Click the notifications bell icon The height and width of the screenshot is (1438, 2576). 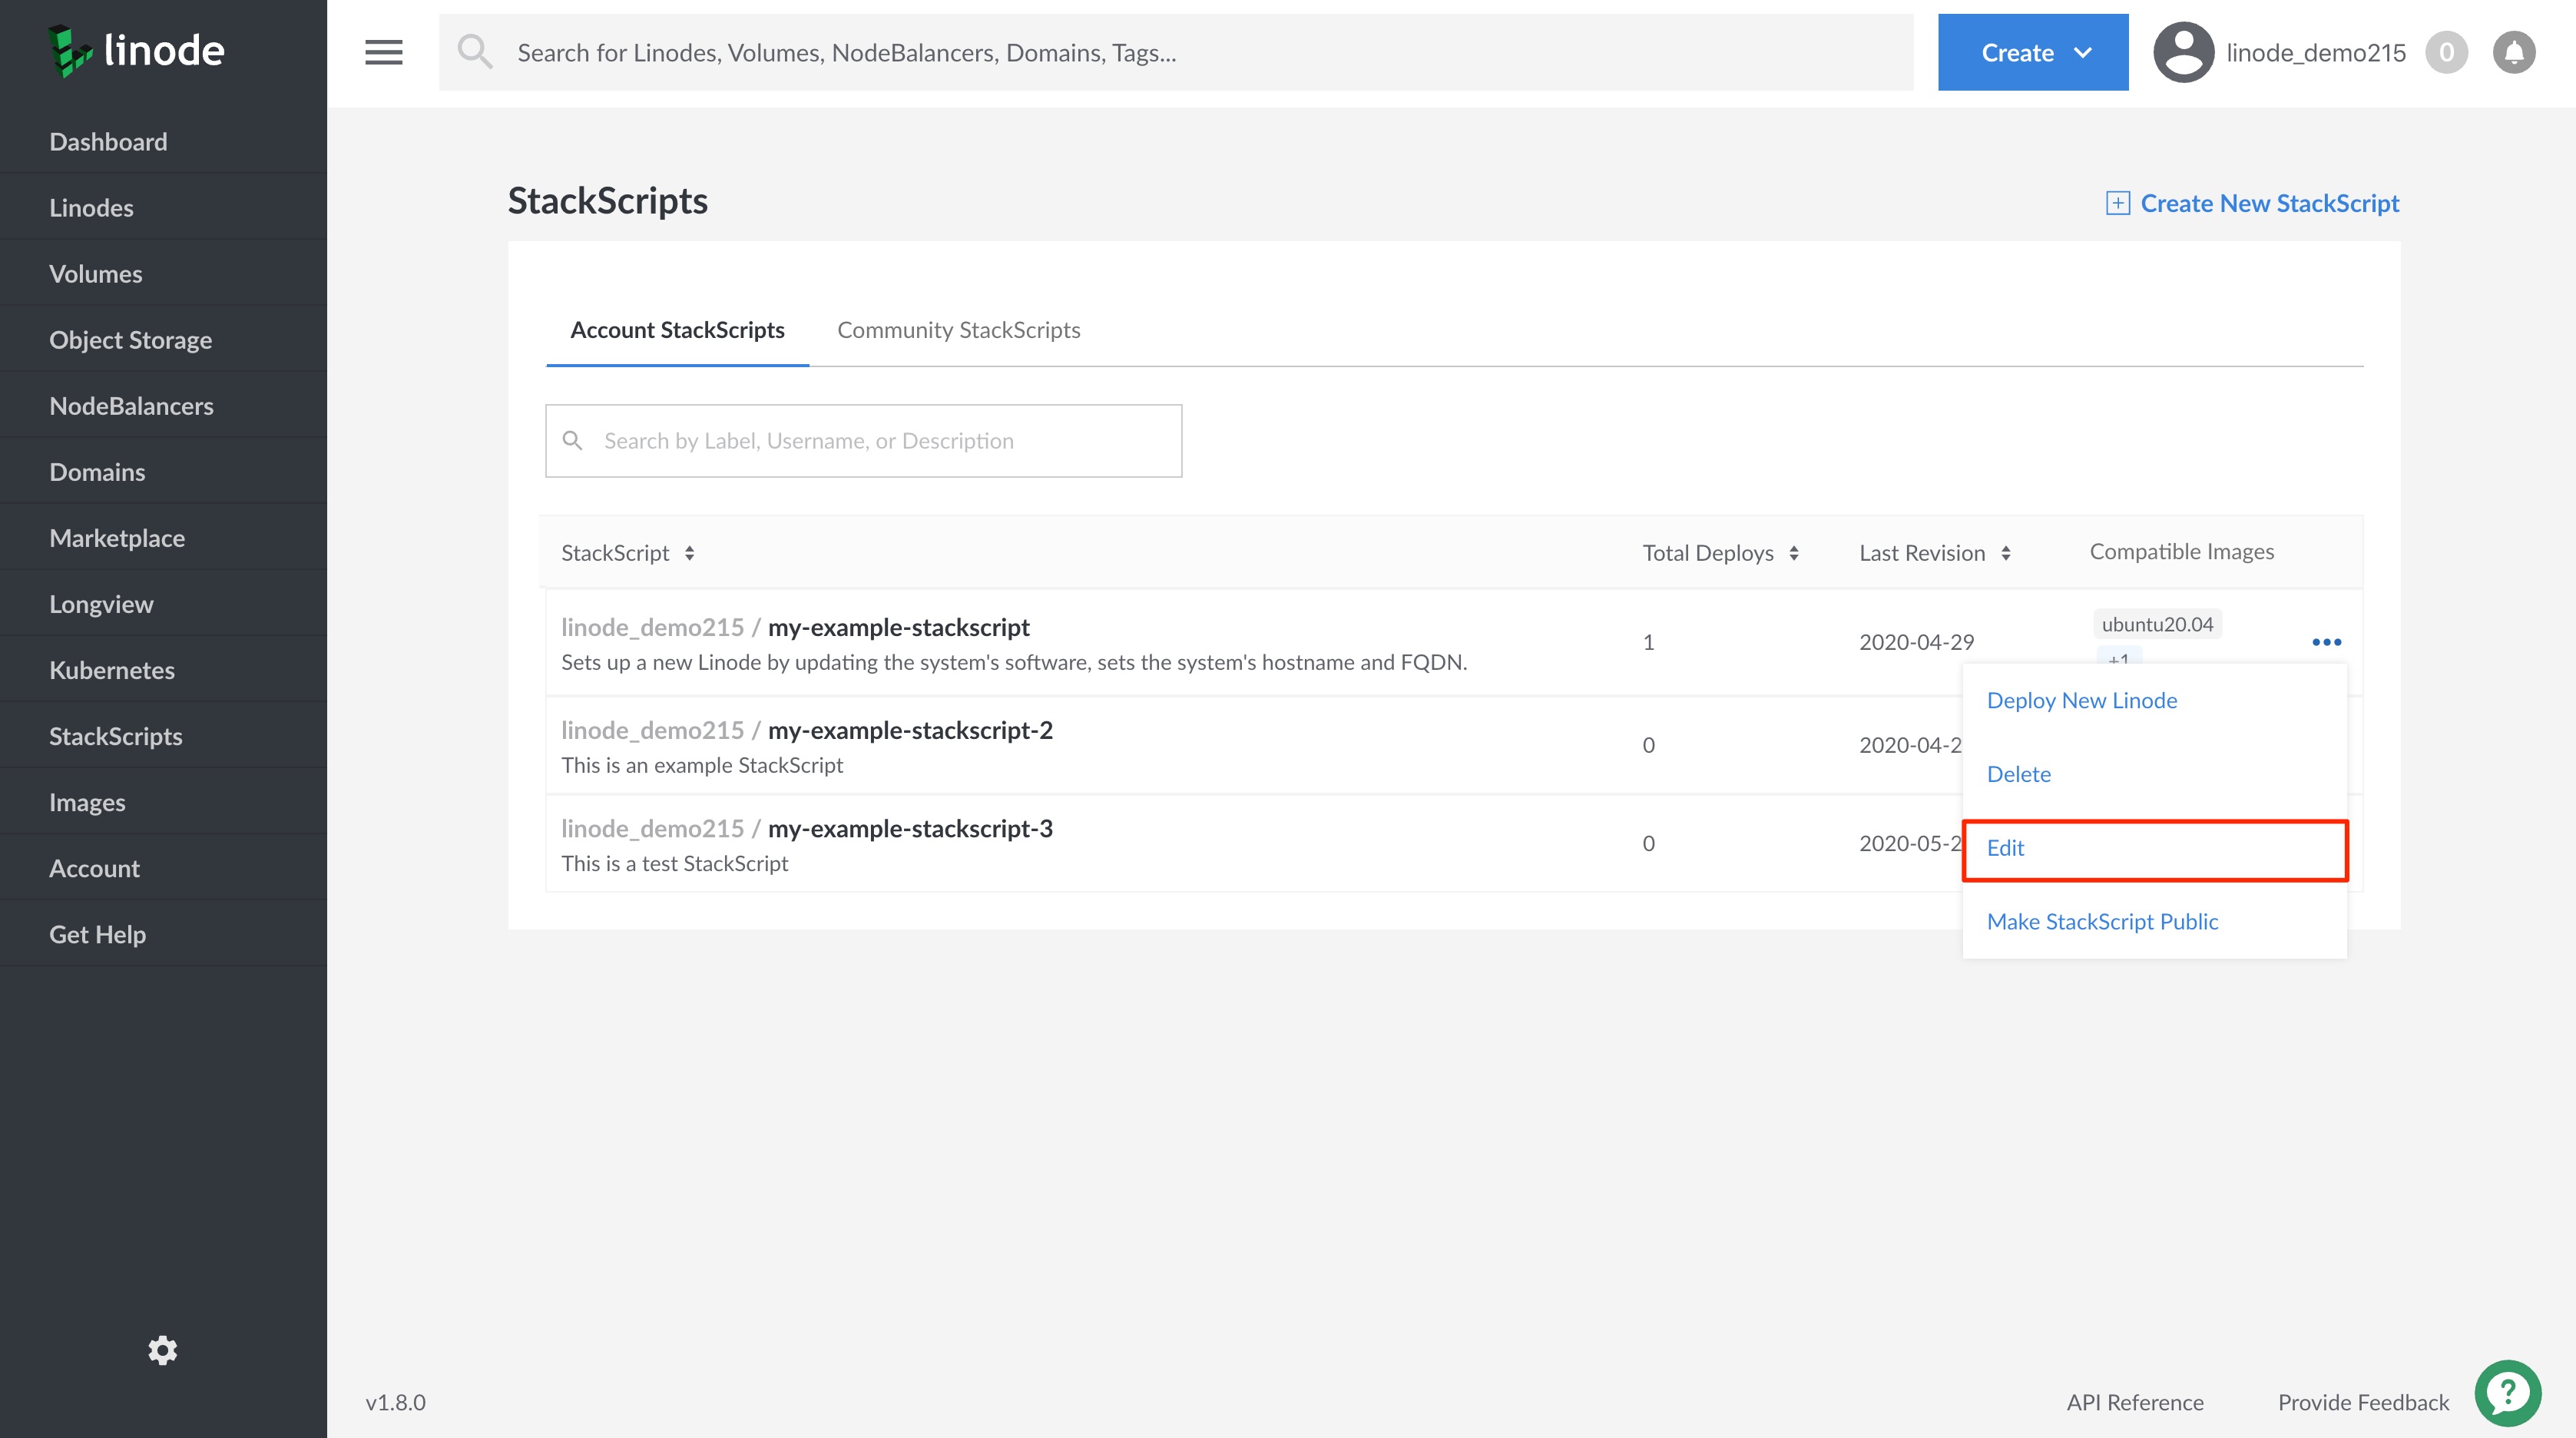pos(2512,51)
